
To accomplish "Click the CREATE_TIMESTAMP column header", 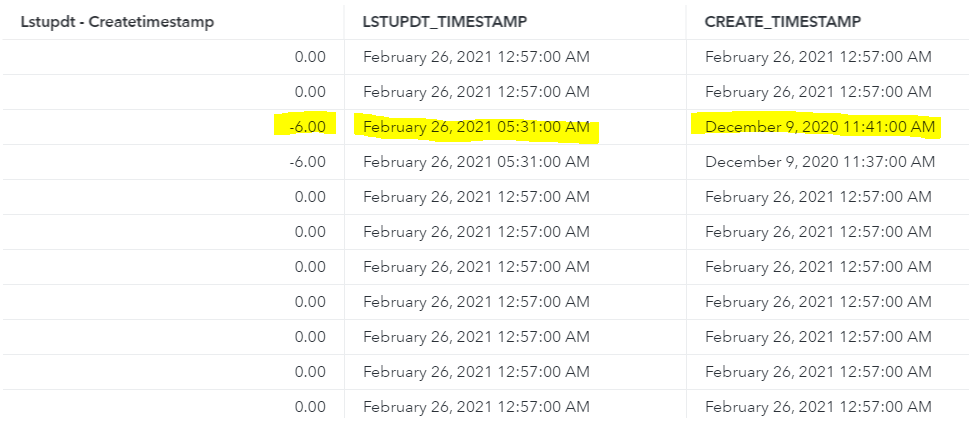I will tap(780, 21).
